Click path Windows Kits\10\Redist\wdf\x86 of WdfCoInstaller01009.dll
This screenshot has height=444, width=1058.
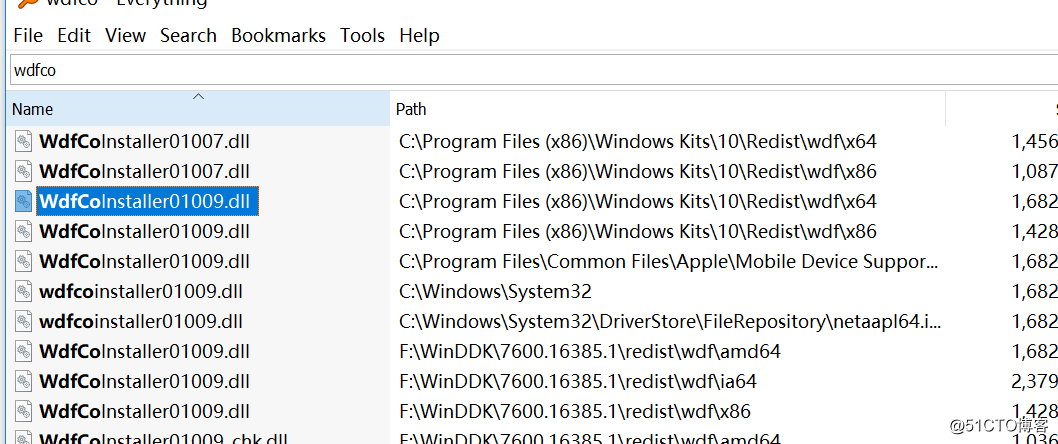[638, 231]
